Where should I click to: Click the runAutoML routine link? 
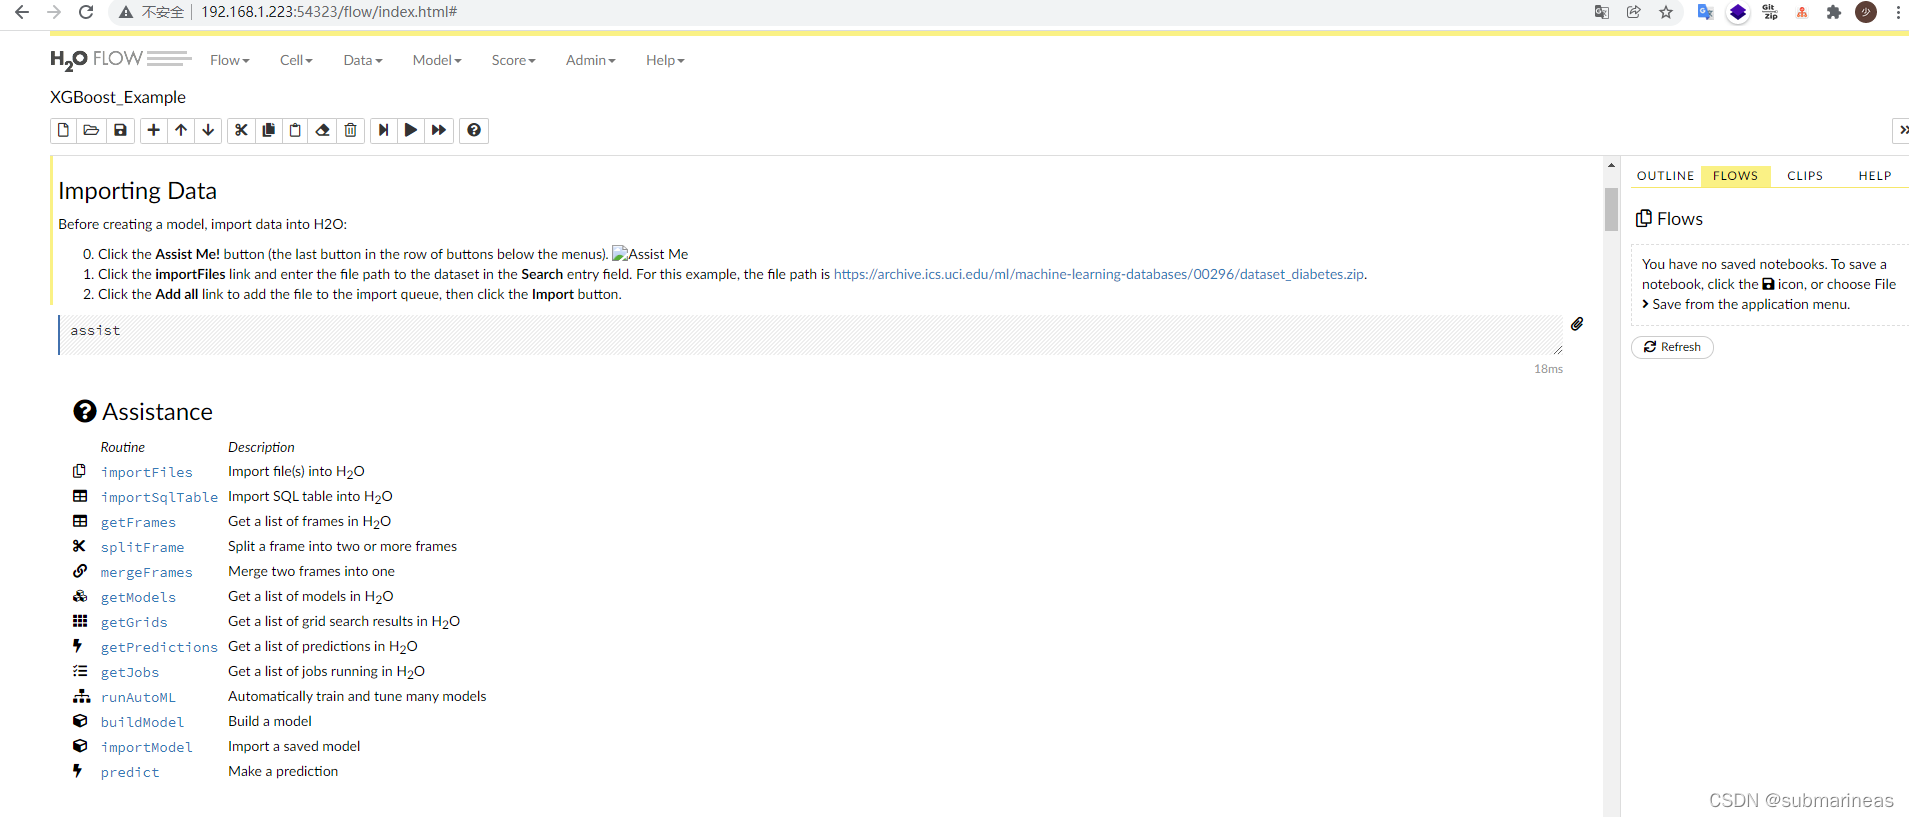coord(138,697)
